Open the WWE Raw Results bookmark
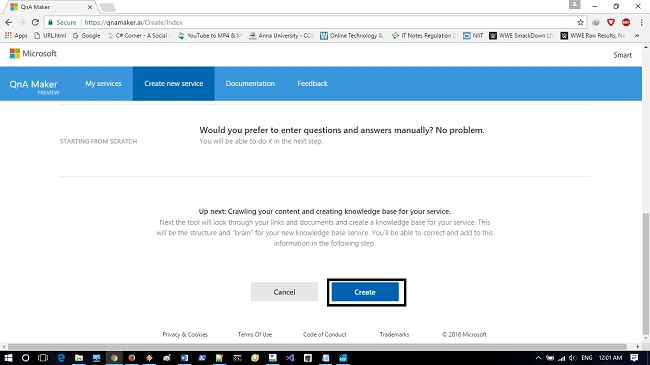Viewport: 650px width, 365px height. pos(593,36)
